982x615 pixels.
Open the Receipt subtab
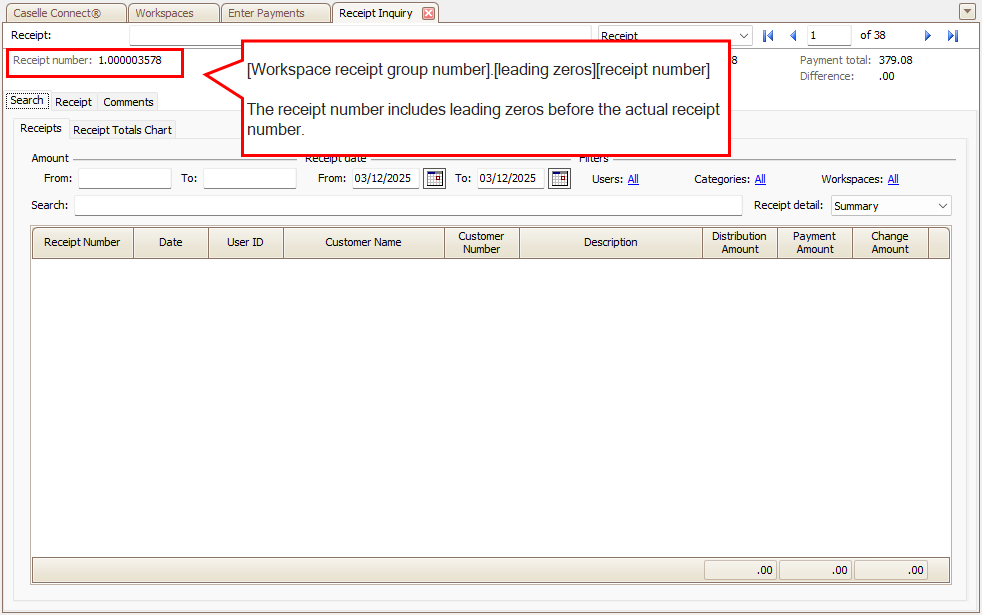(x=73, y=101)
